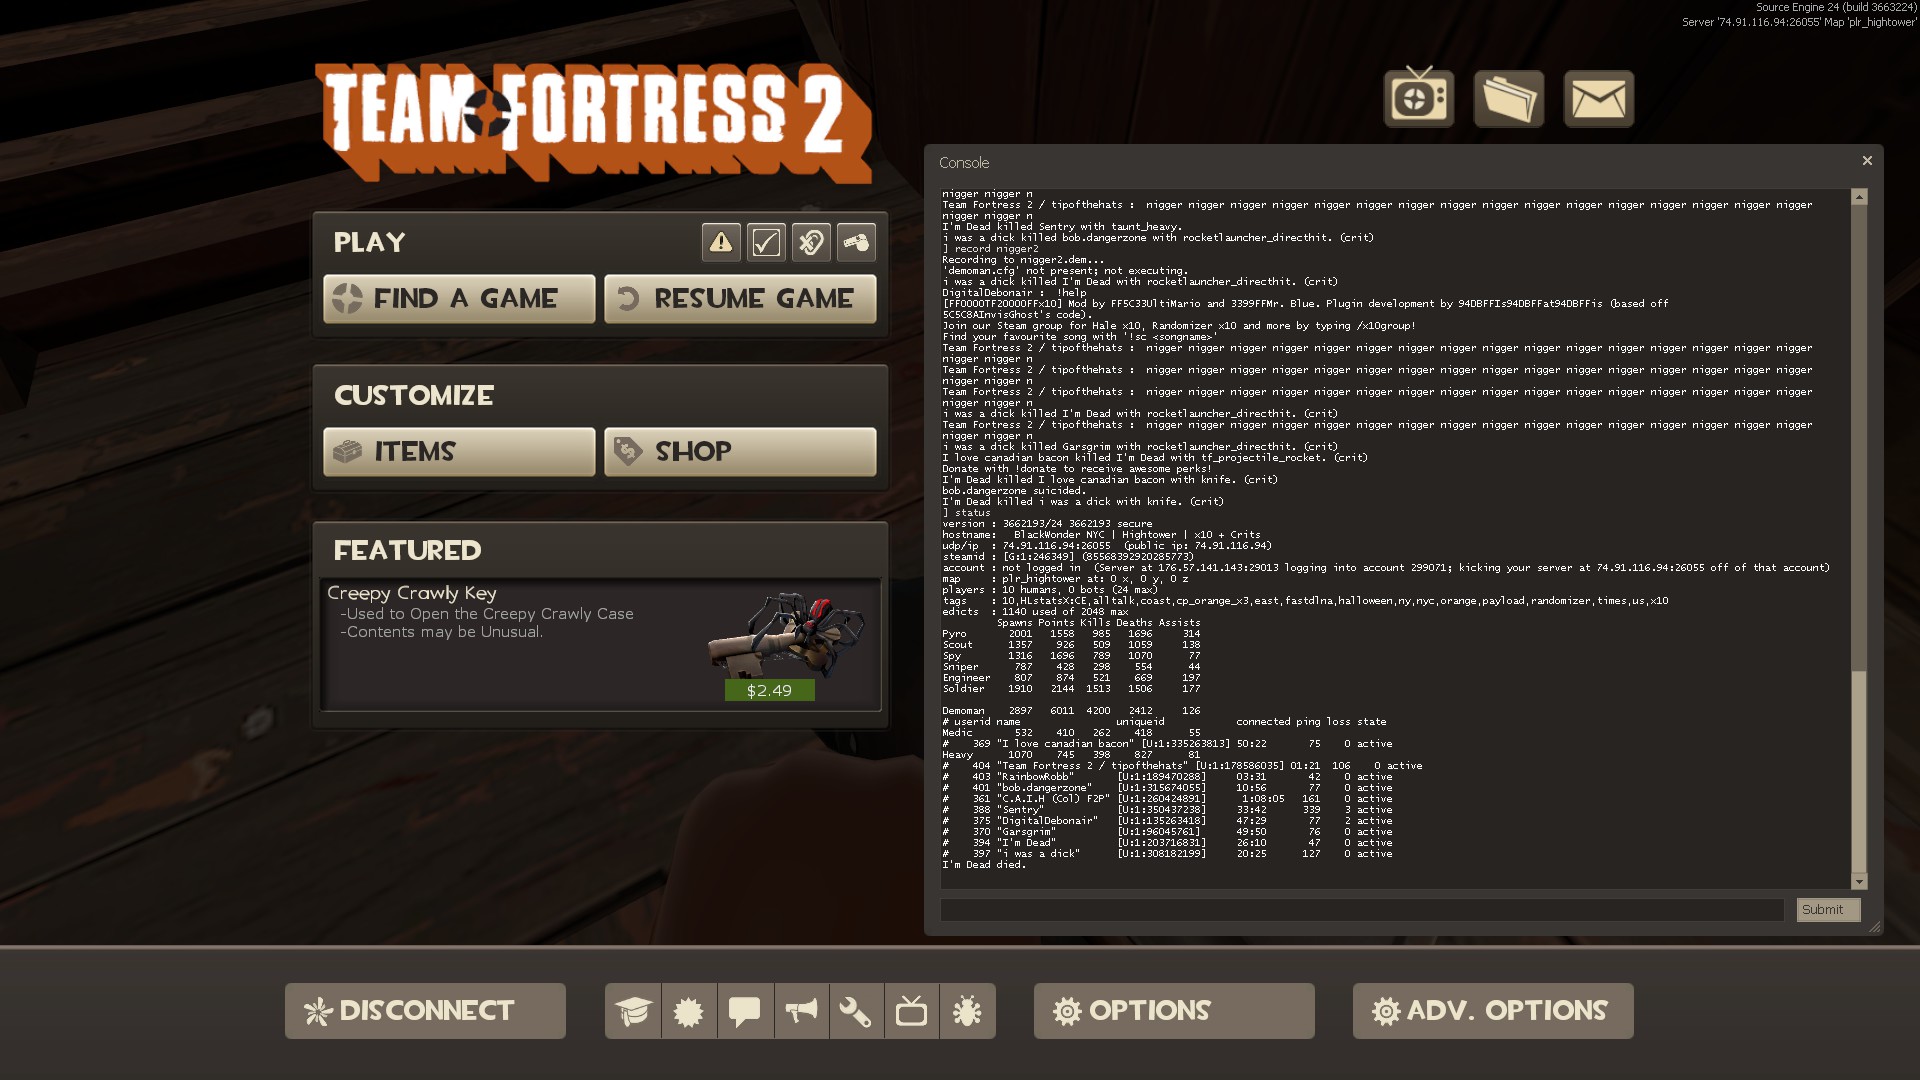Click the "Donate with !donate" line

pyautogui.click(x=1076, y=469)
